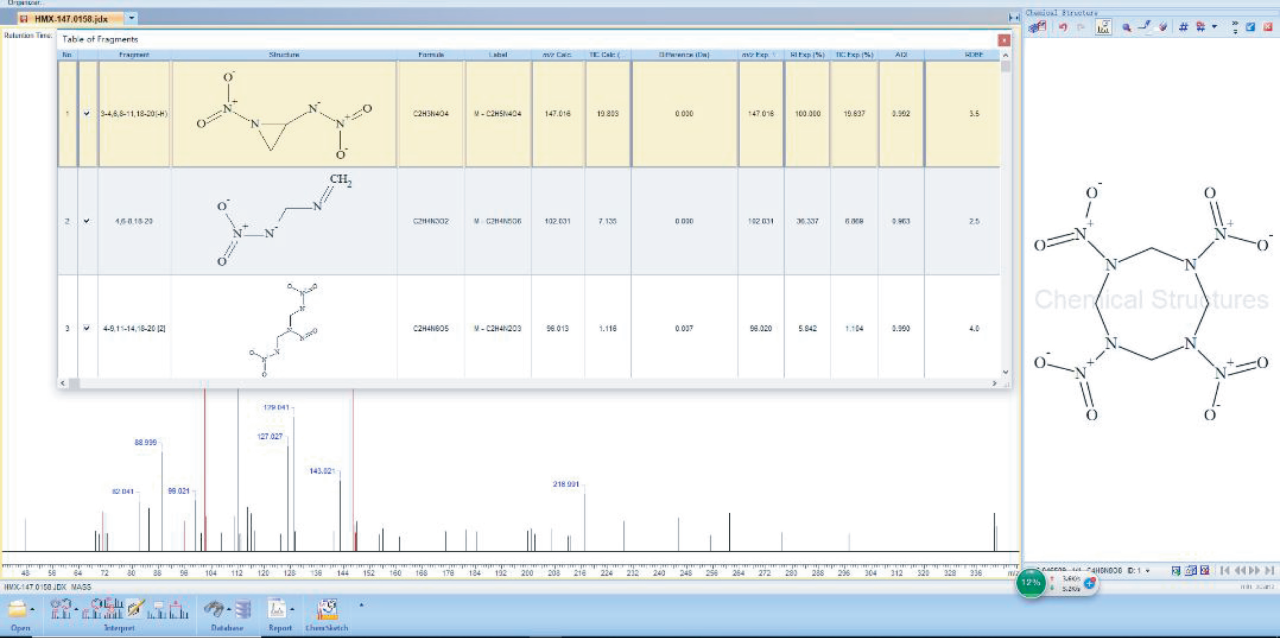Toggle the checkbox for fragment row 2

[87, 221]
